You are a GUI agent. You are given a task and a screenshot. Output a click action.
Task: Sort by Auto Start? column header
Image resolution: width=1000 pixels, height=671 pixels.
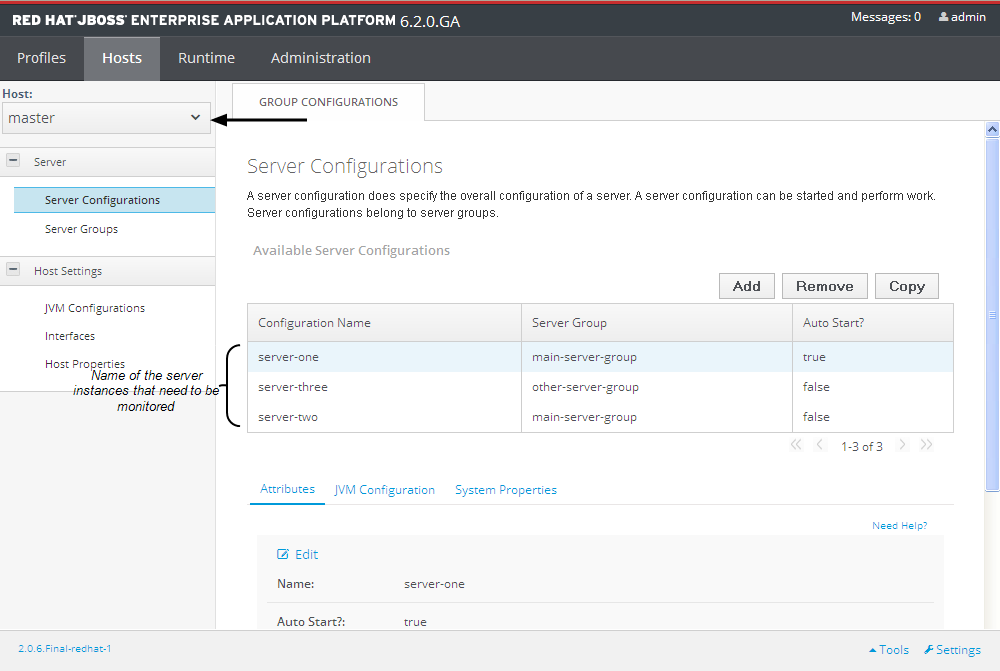(873, 323)
